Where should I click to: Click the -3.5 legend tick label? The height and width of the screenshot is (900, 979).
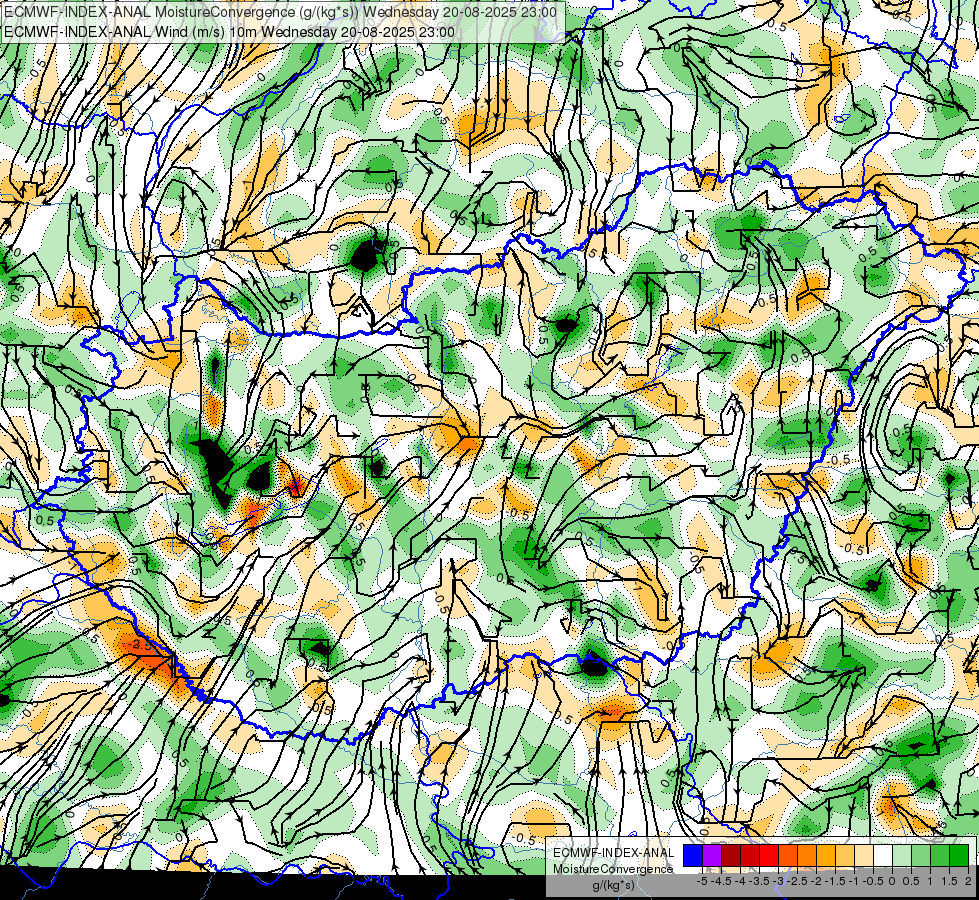[760, 881]
